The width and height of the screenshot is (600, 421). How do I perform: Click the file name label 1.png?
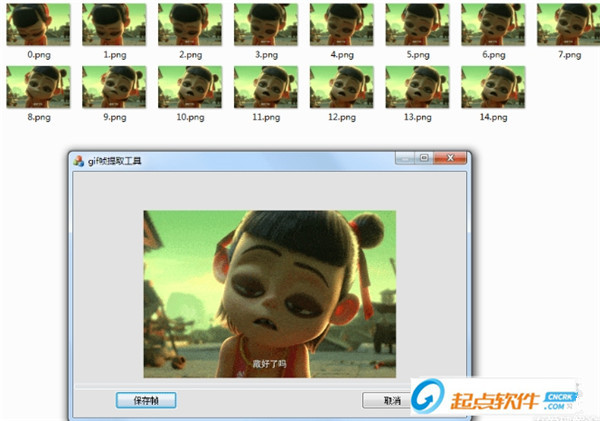[114, 55]
